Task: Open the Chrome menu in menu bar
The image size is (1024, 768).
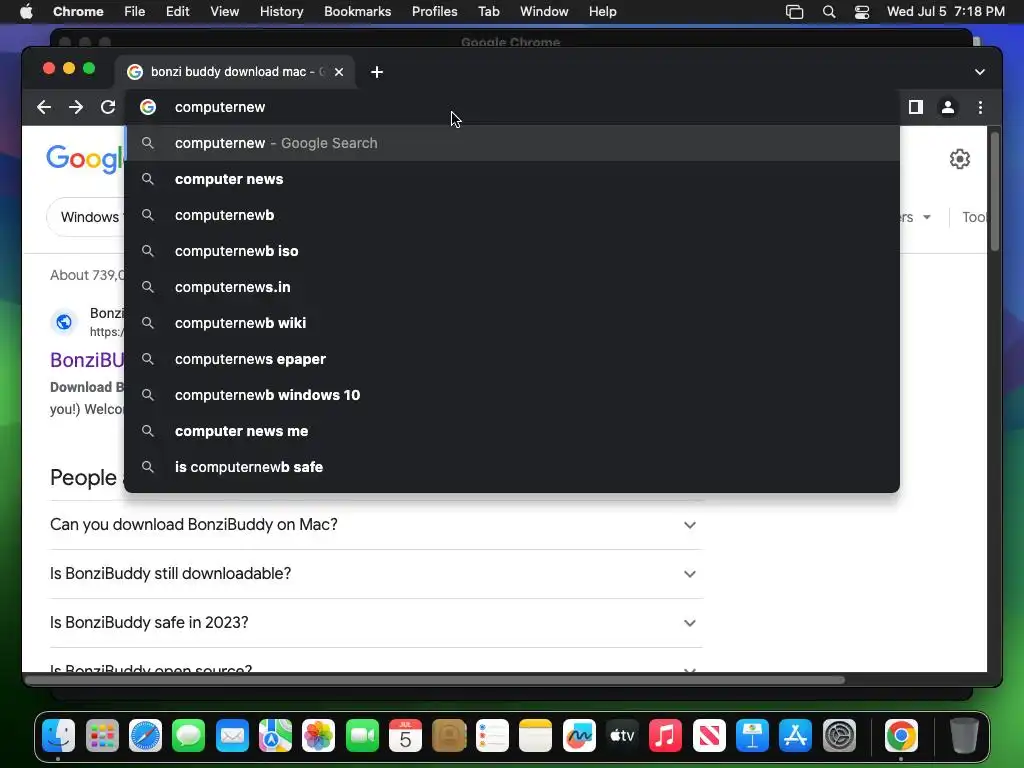Action: [78, 11]
